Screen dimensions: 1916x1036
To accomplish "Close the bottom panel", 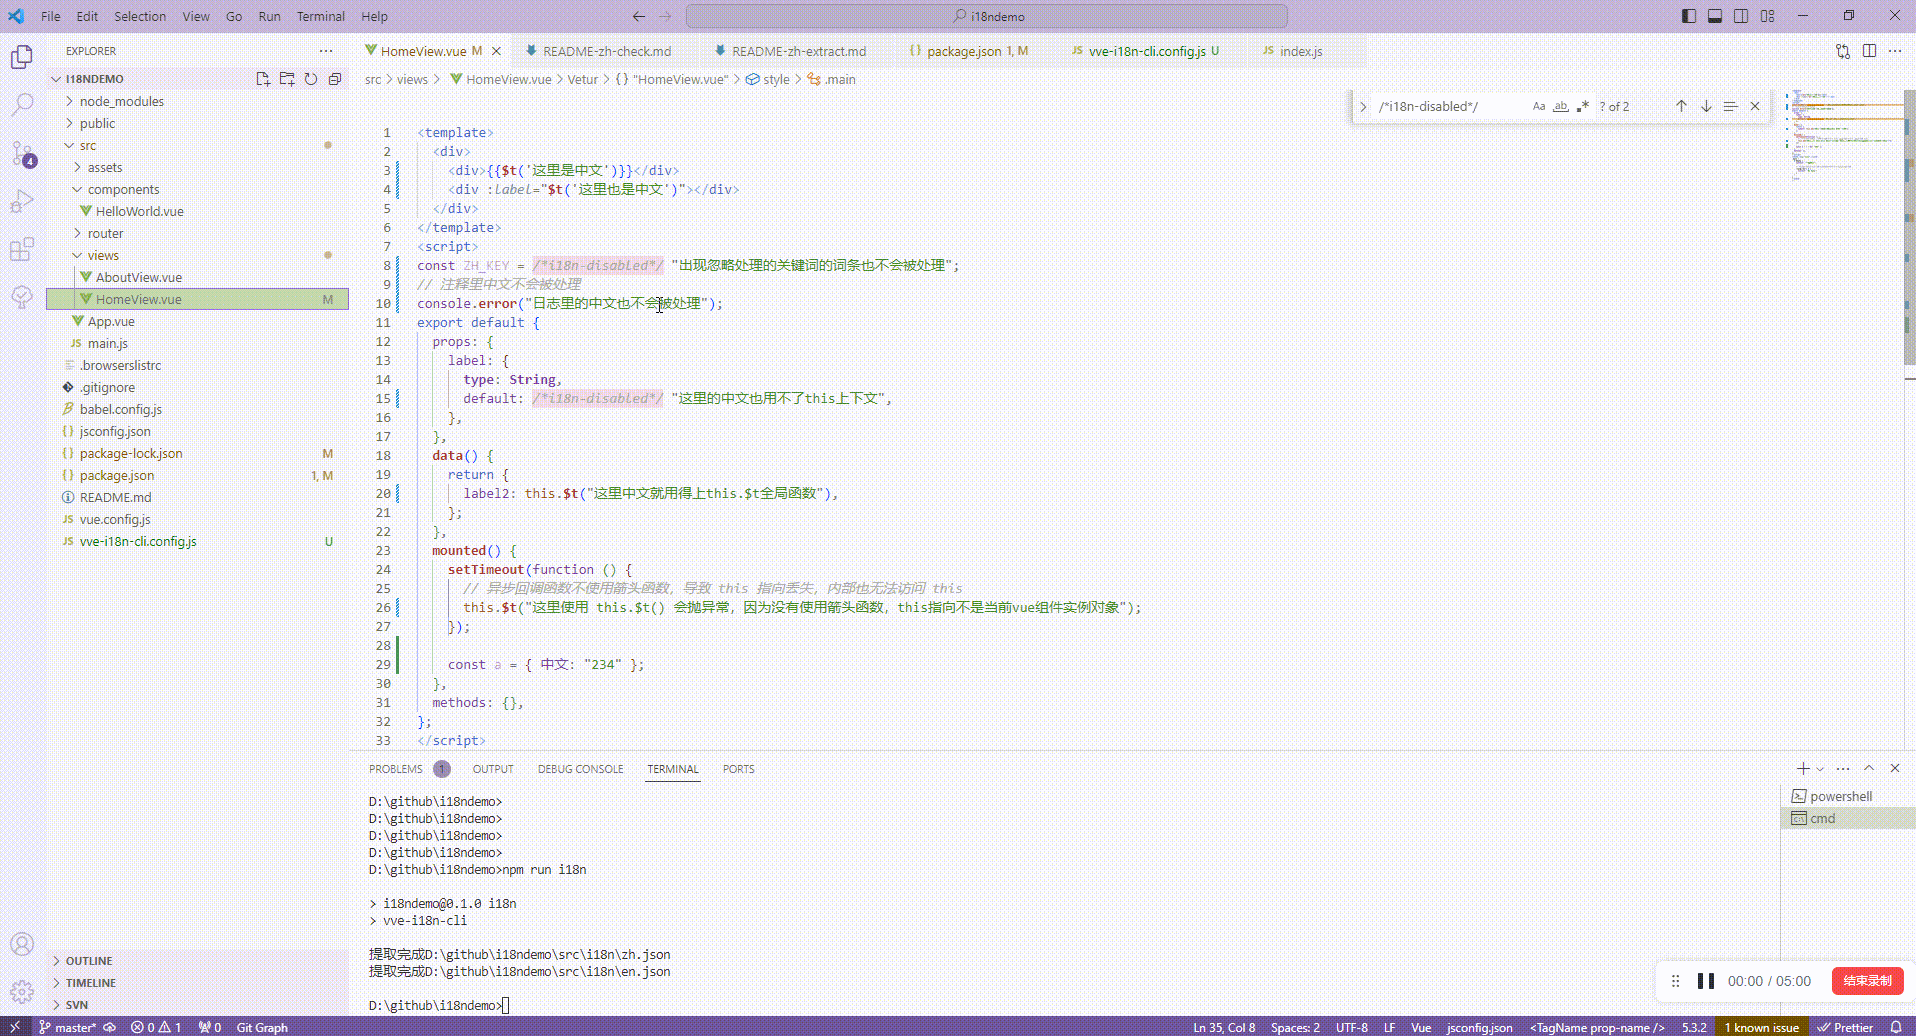I will [x=1895, y=768].
